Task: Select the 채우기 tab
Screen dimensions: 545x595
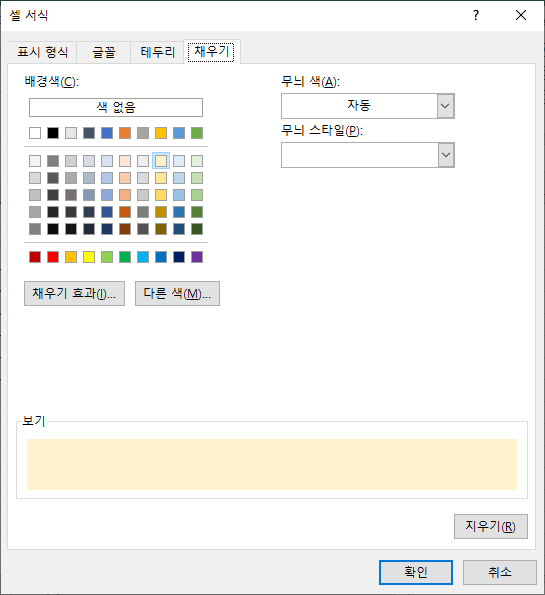Action: coord(211,52)
